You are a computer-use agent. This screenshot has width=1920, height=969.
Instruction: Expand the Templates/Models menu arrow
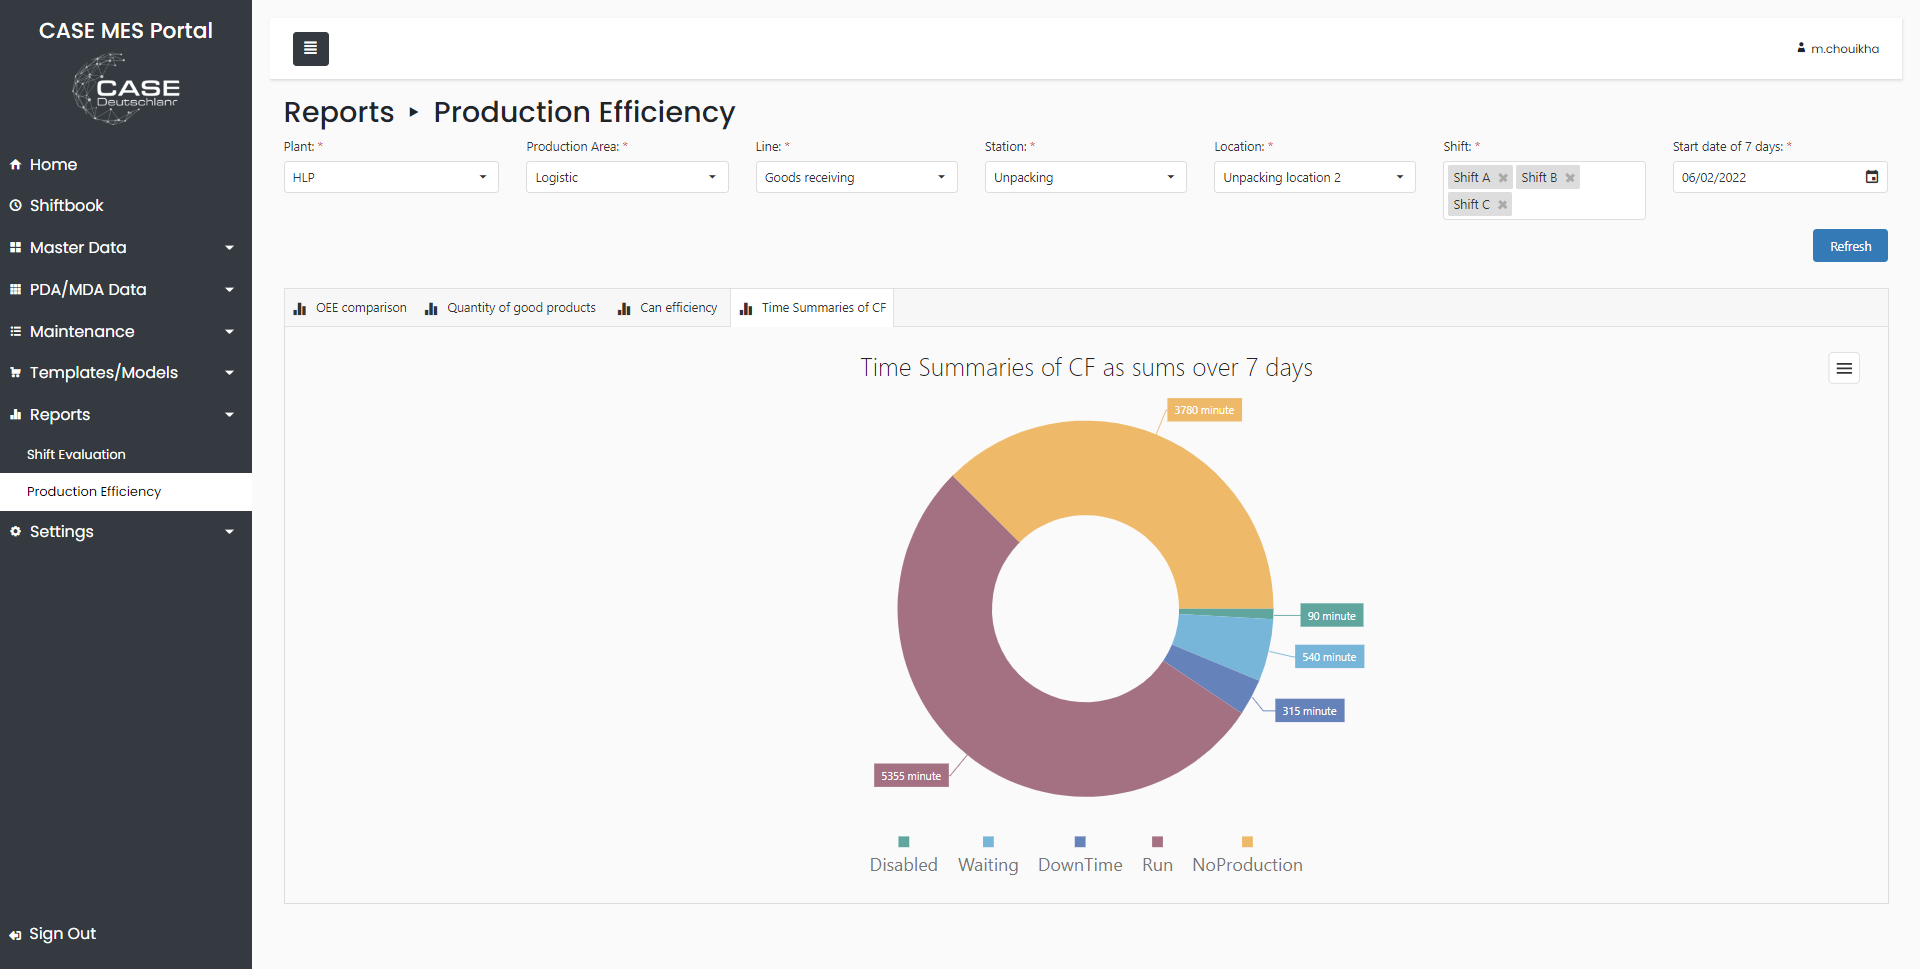click(229, 373)
